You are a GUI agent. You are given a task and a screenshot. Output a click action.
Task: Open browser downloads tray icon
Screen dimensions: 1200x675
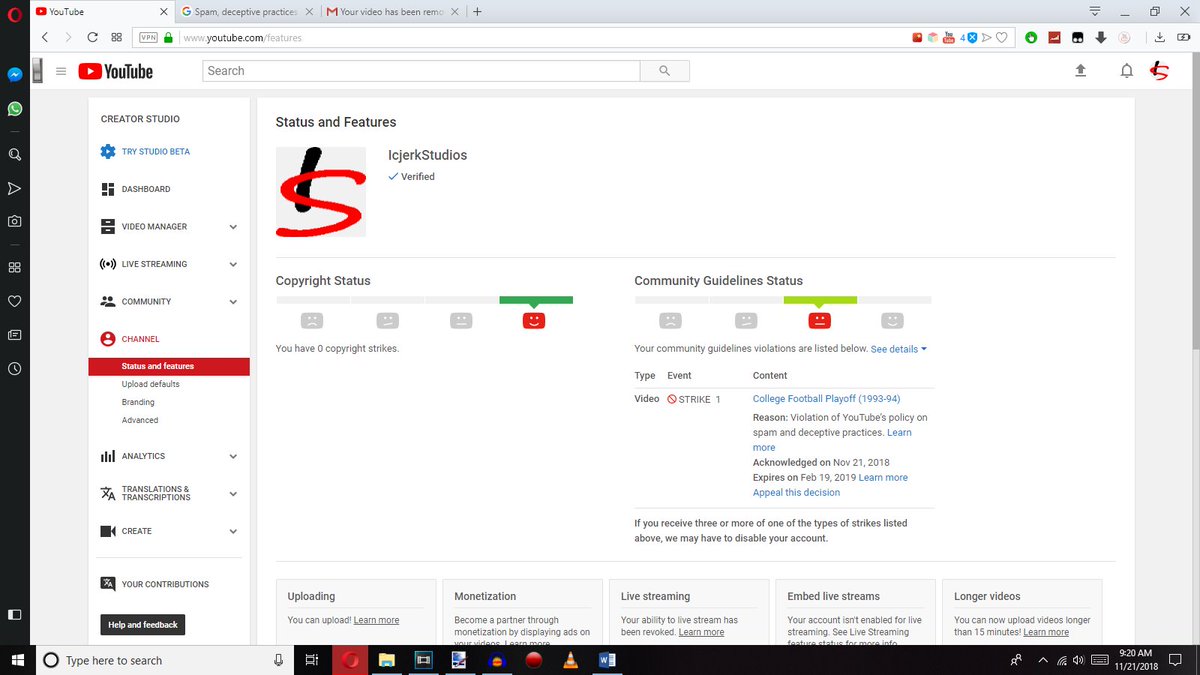(x=1159, y=37)
